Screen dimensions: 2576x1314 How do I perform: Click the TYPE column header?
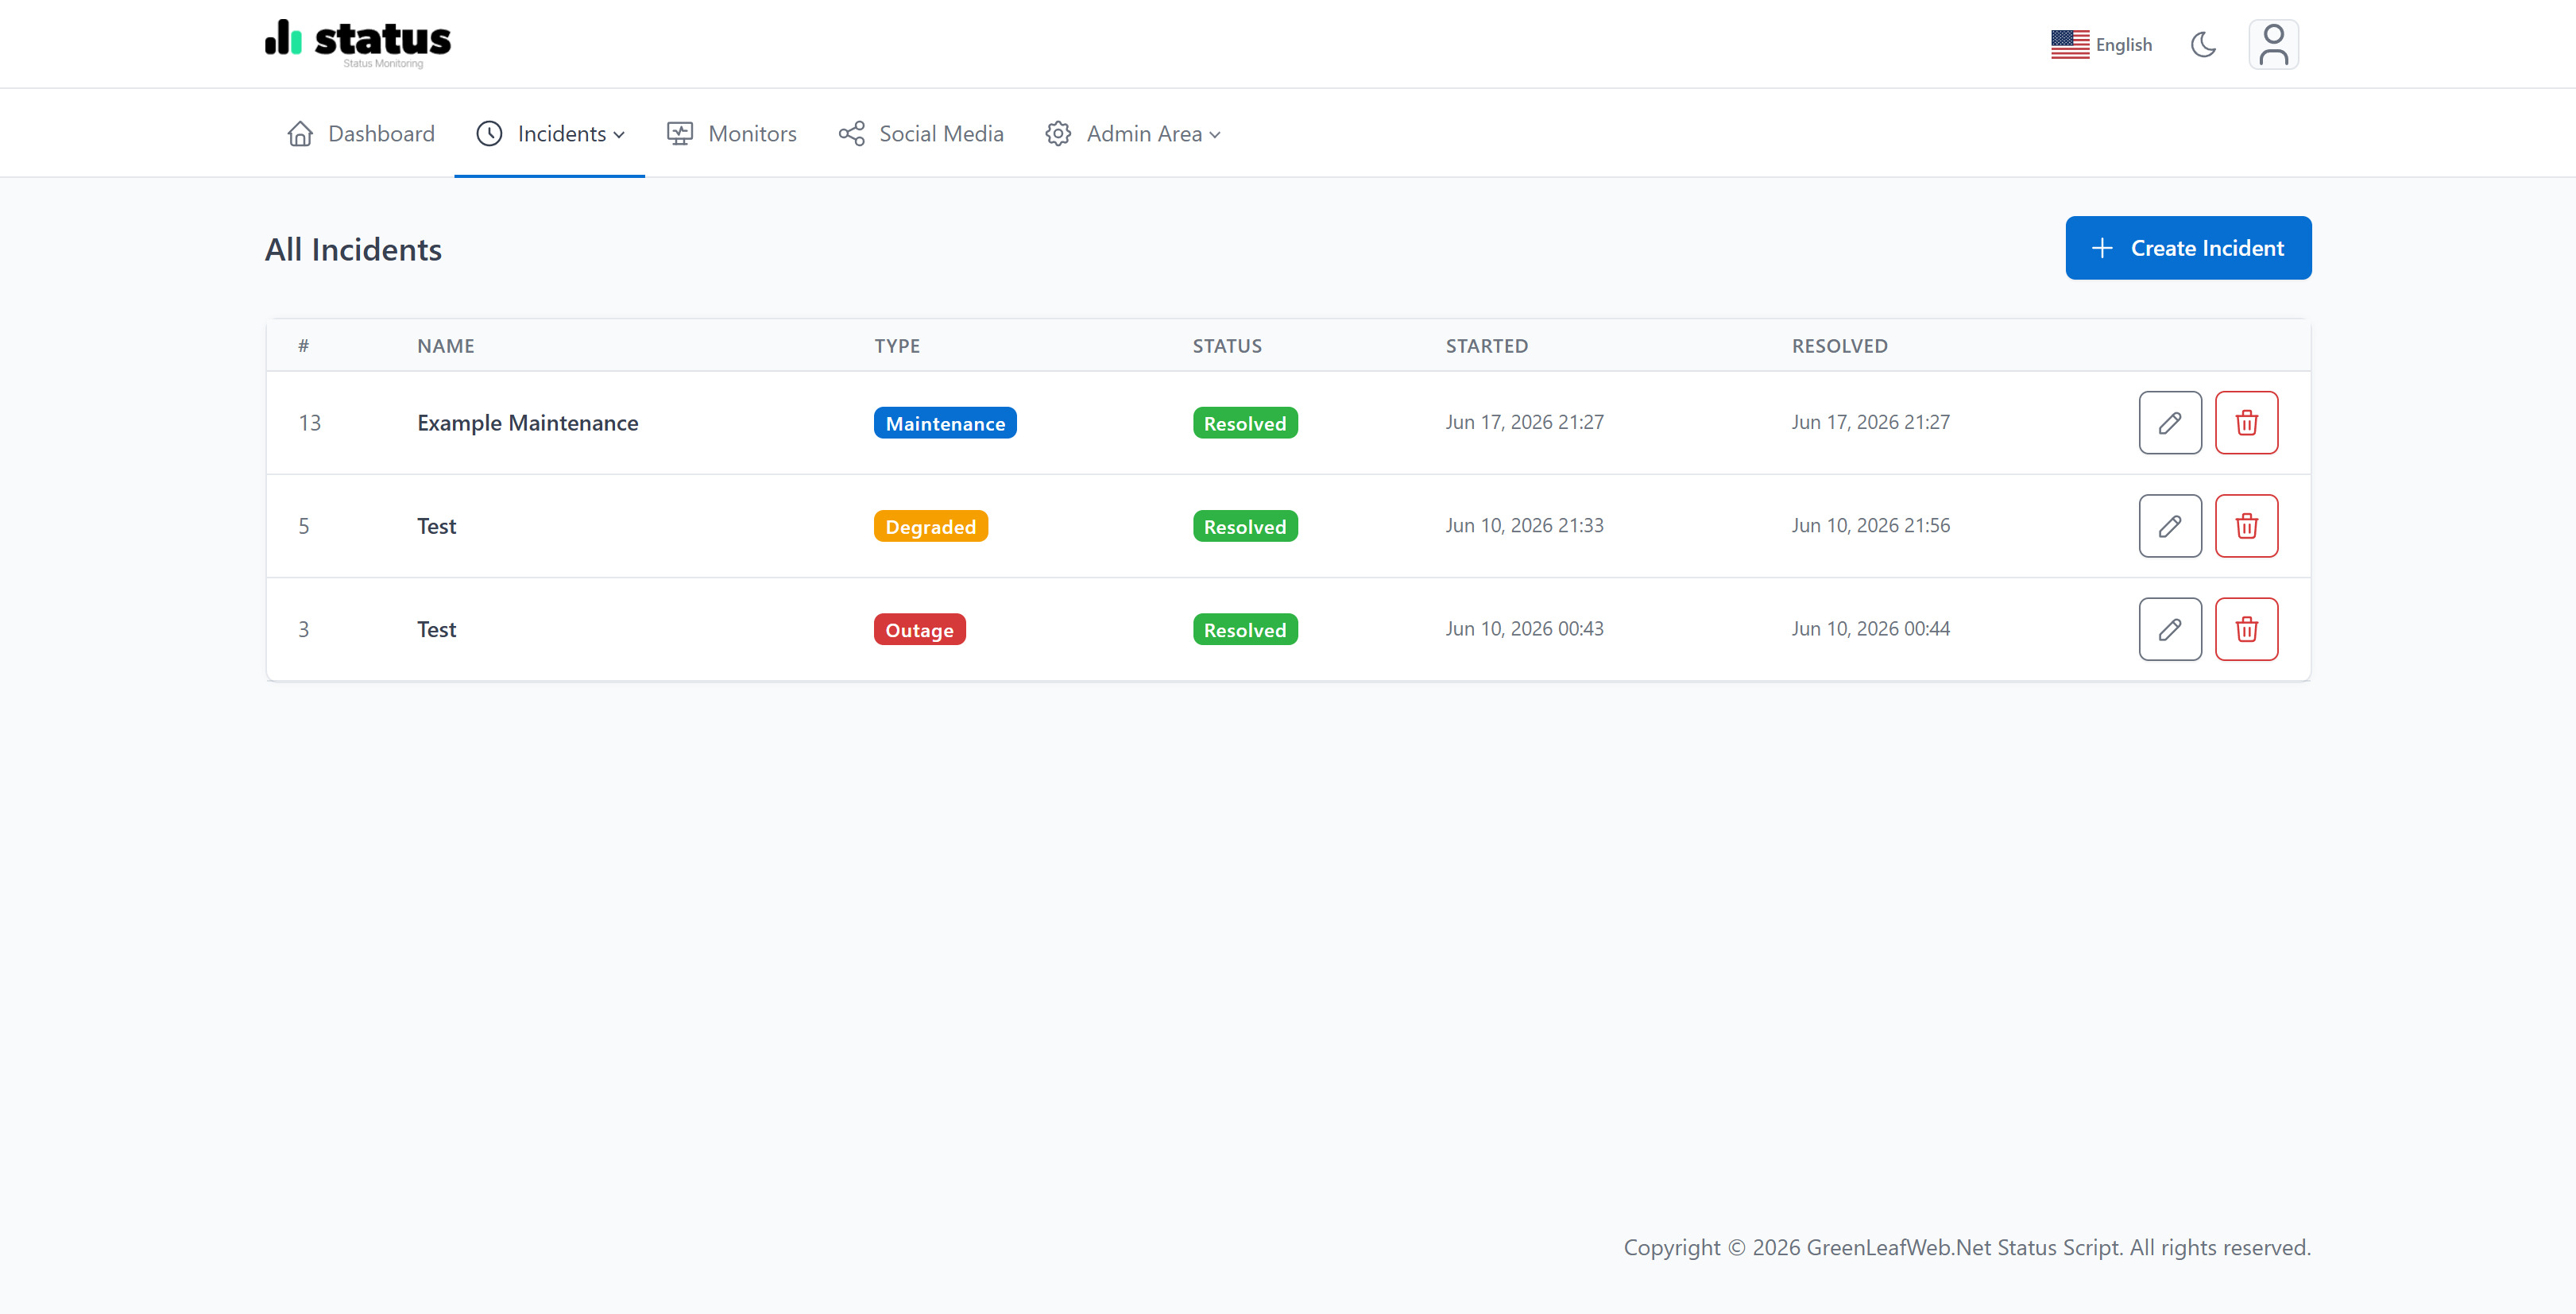896,346
